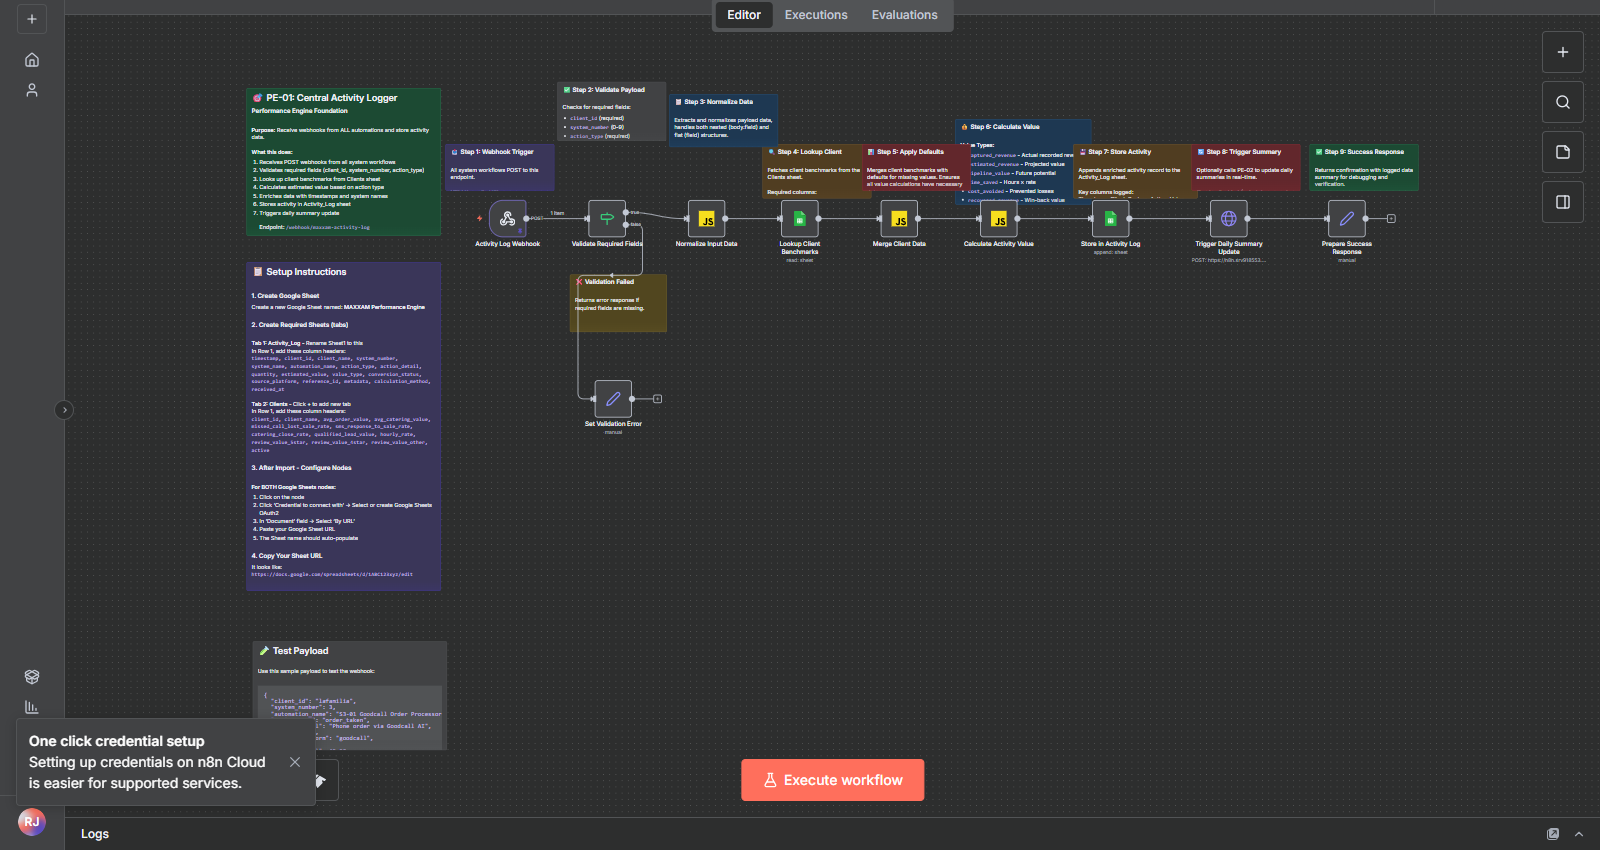Image resolution: width=1600 pixels, height=850 pixels.
Task: Select the Calculate Activity Value JS node
Action: click(998, 218)
